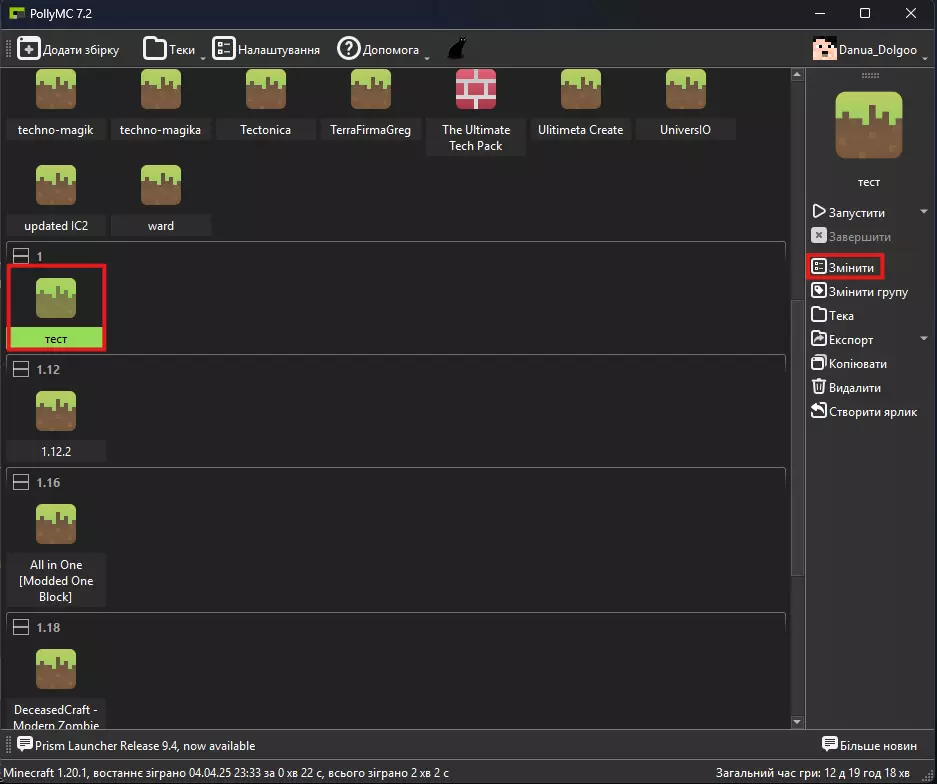Screen dimensions: 937x784
Task: Delete the instance with Видалити
Action: coord(846,387)
